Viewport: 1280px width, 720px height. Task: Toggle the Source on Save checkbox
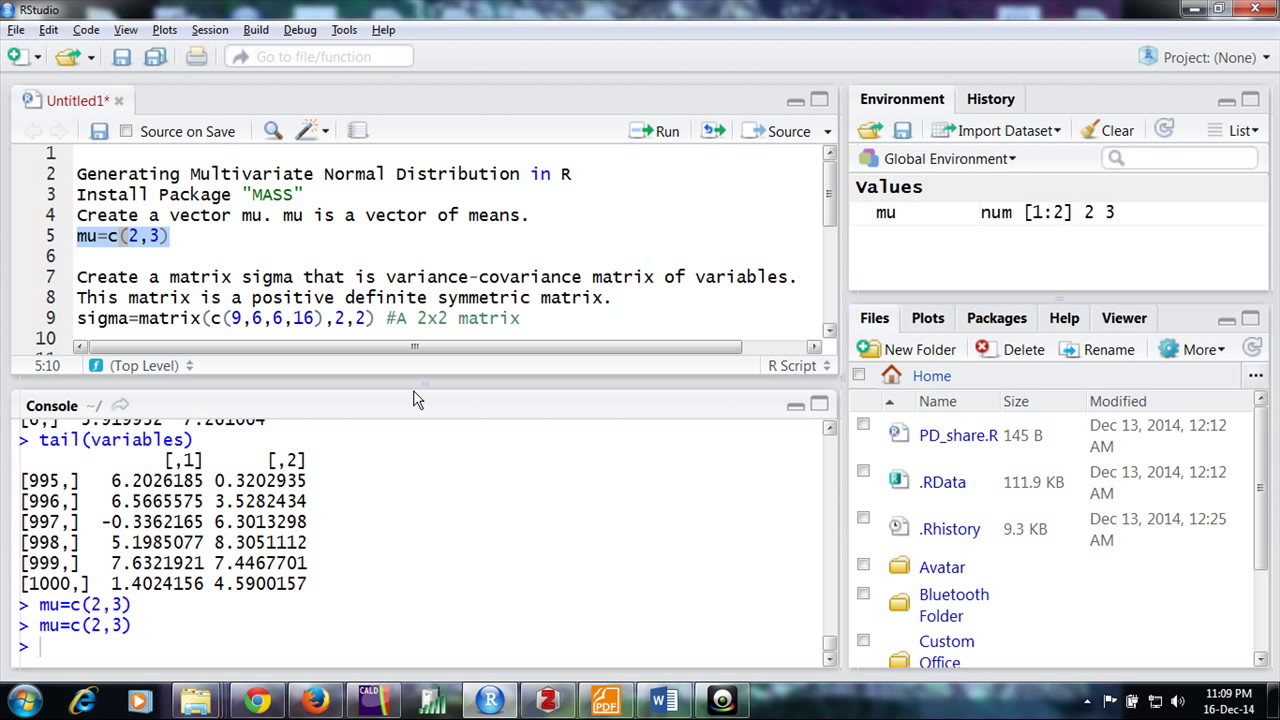[126, 131]
